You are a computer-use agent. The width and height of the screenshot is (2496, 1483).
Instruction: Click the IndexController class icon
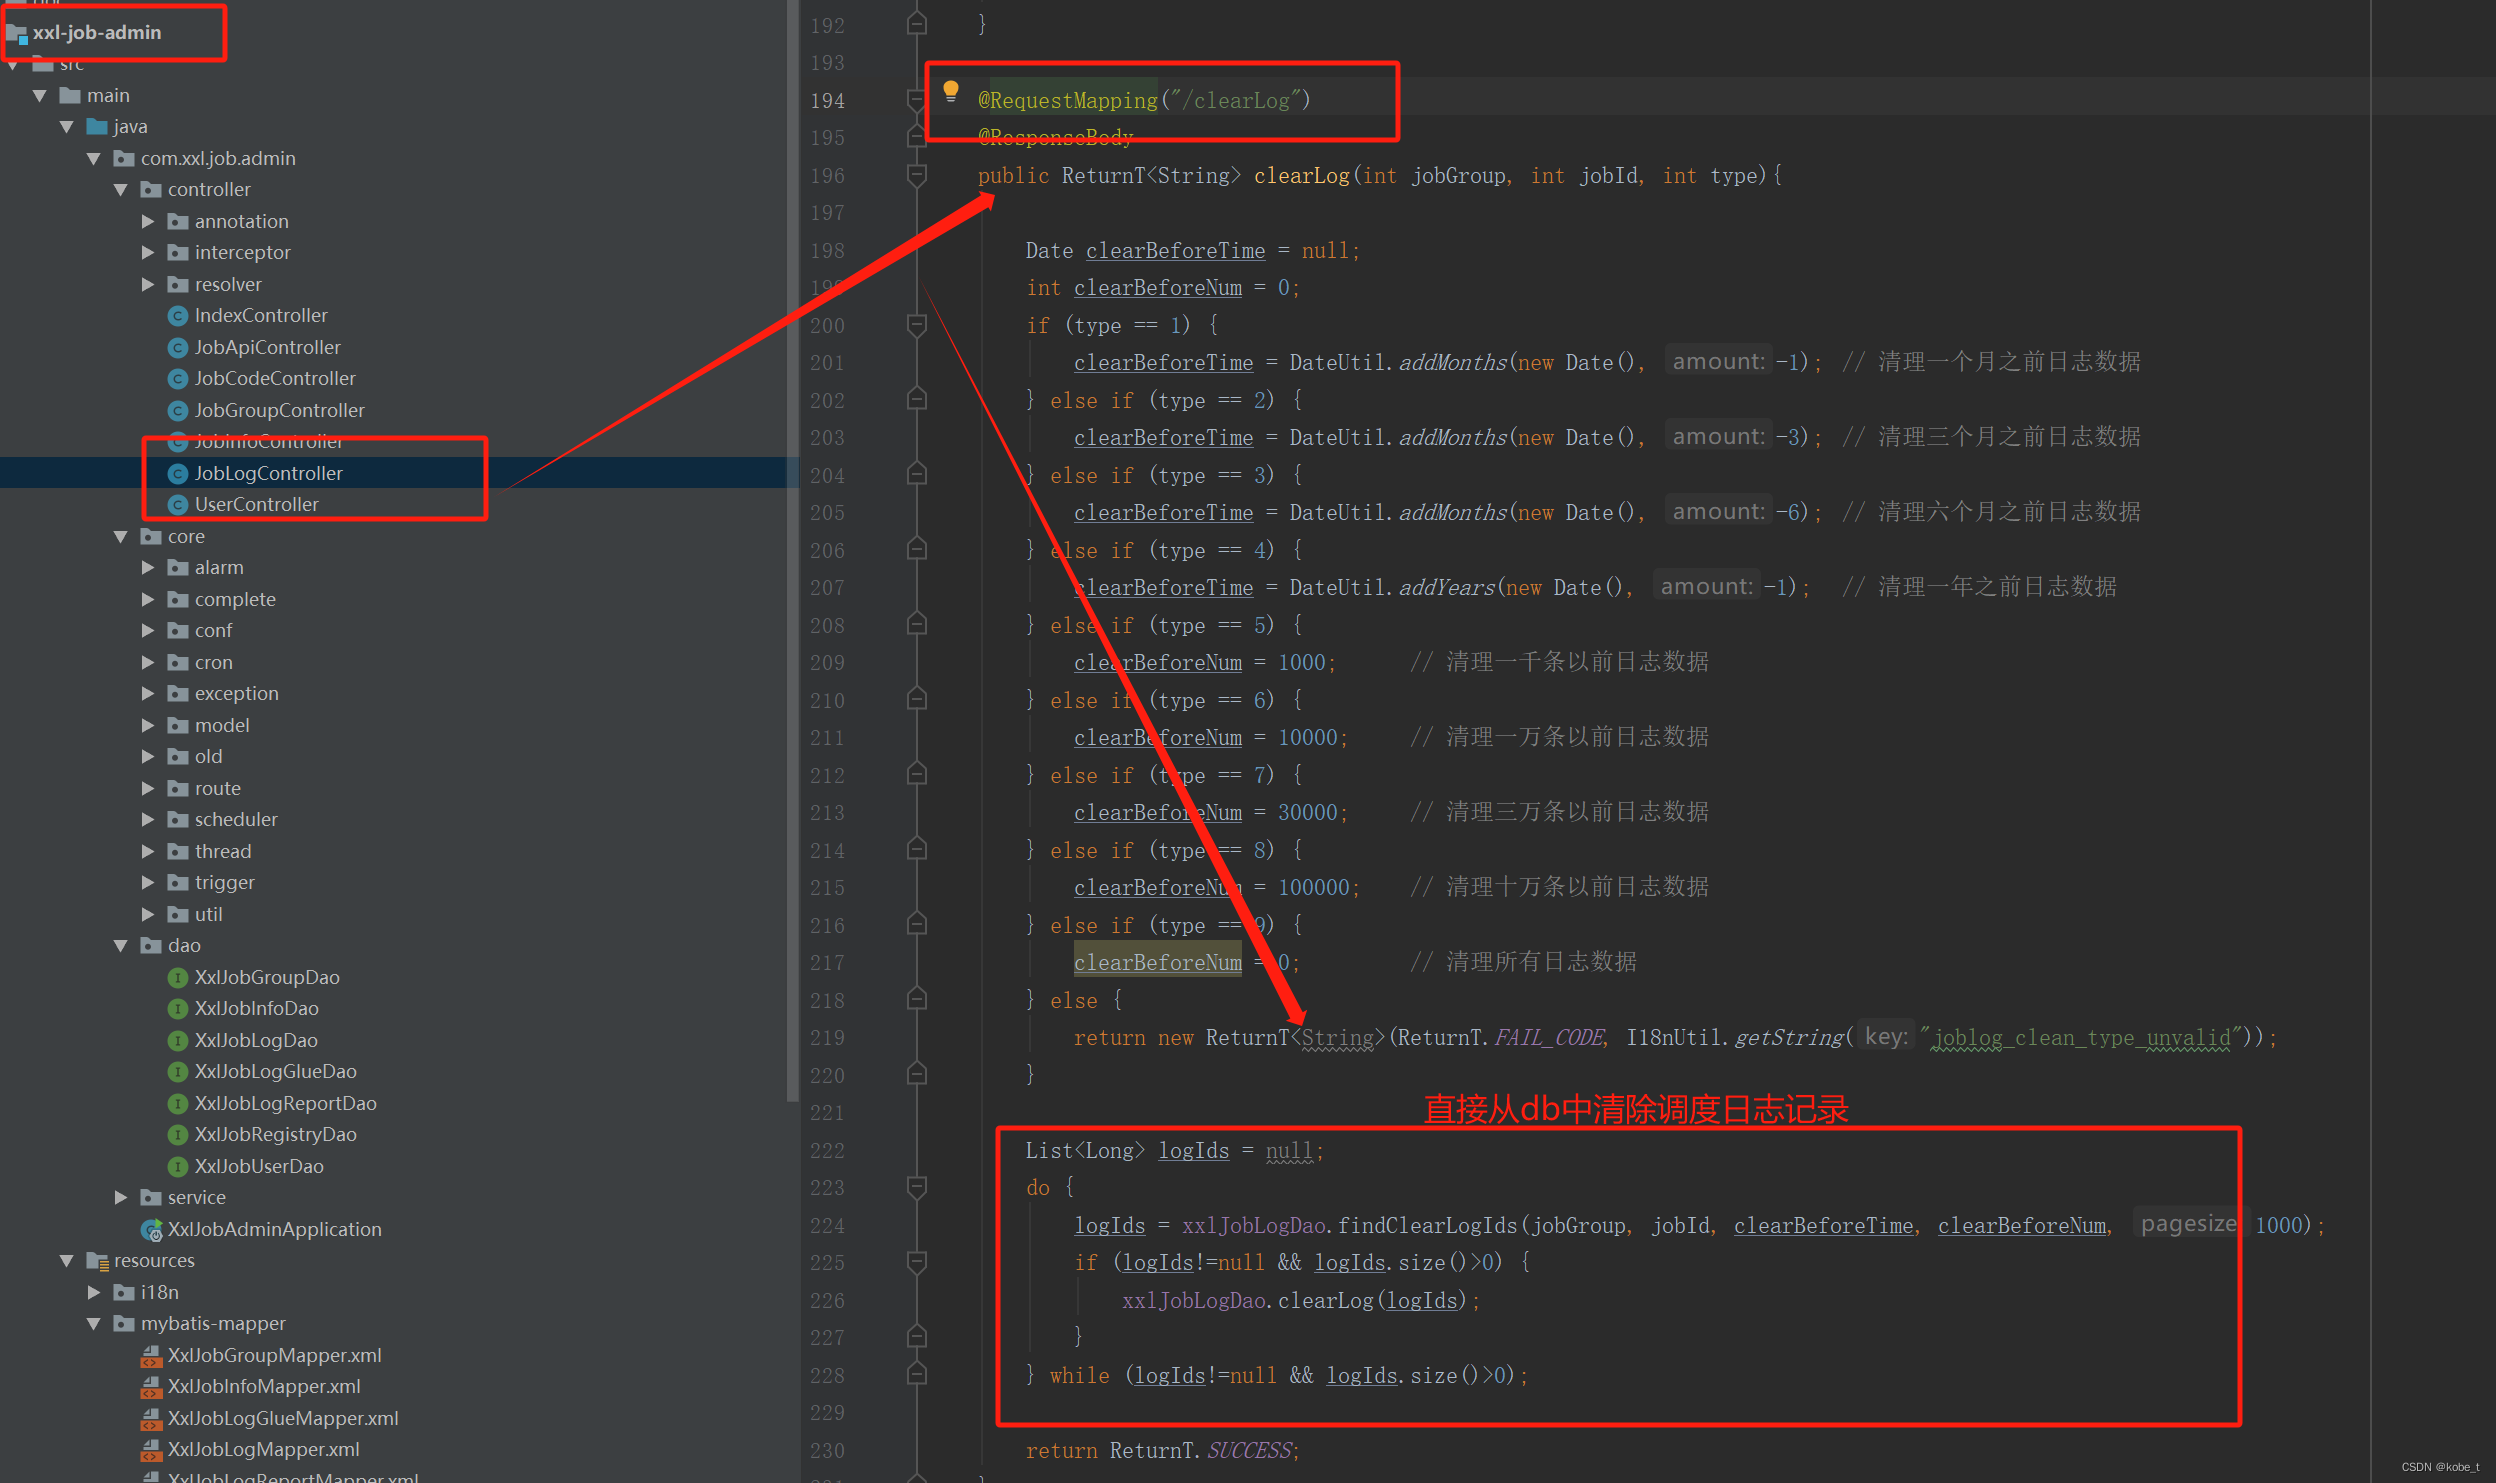[x=178, y=316]
